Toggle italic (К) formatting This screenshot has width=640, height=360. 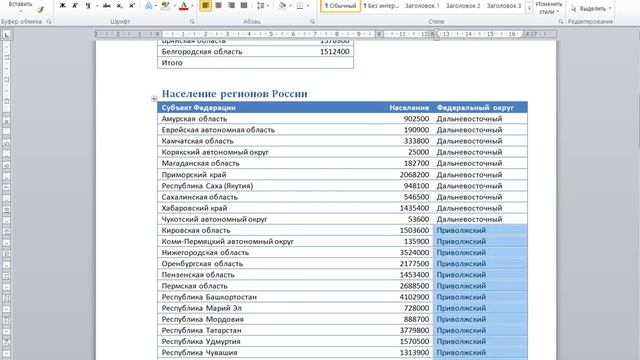click(x=75, y=6)
